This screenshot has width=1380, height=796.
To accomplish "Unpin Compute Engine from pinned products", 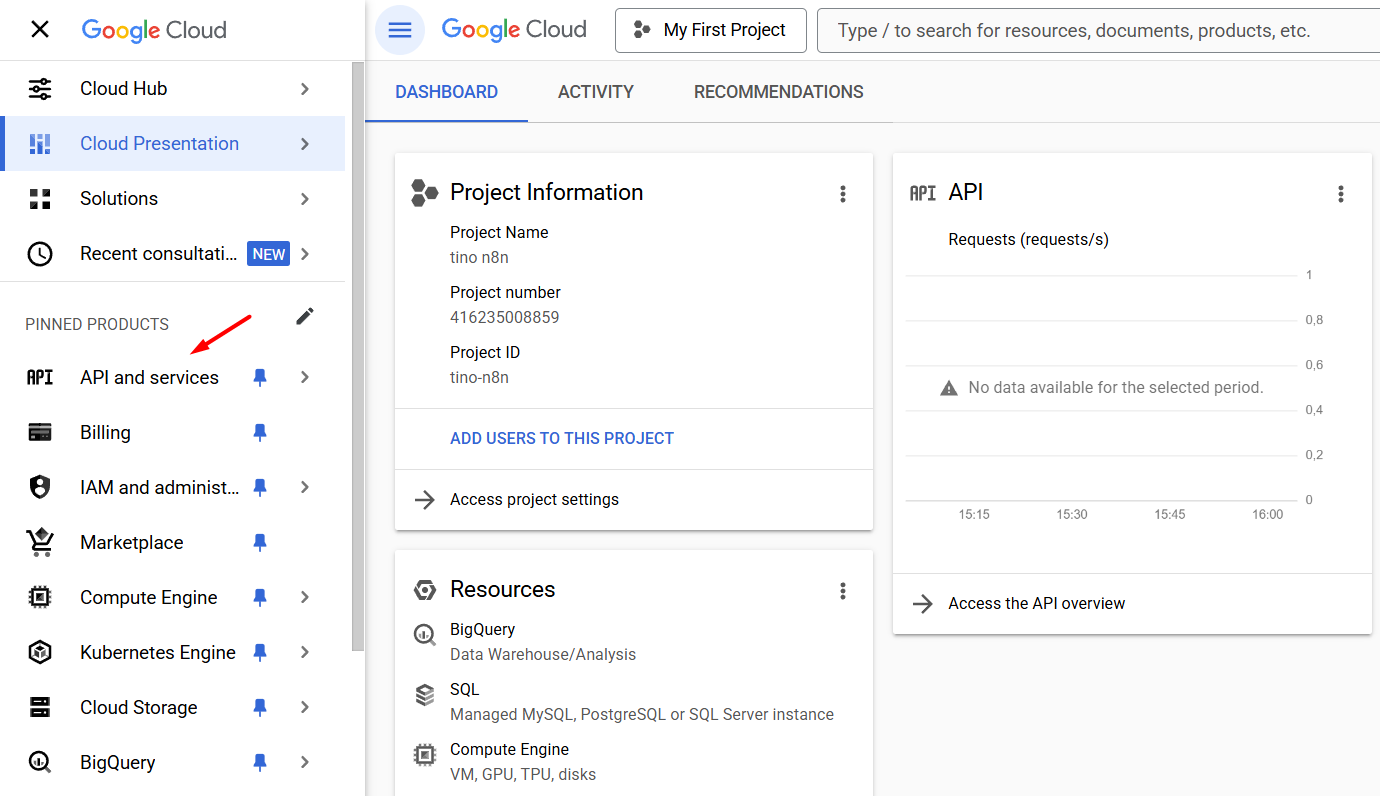I will (260, 597).
